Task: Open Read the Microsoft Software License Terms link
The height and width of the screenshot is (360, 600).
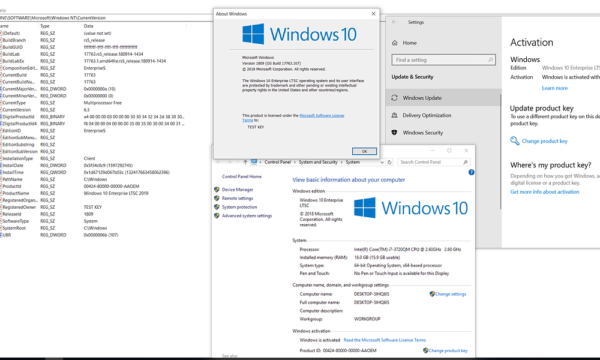Action: pos(384,340)
